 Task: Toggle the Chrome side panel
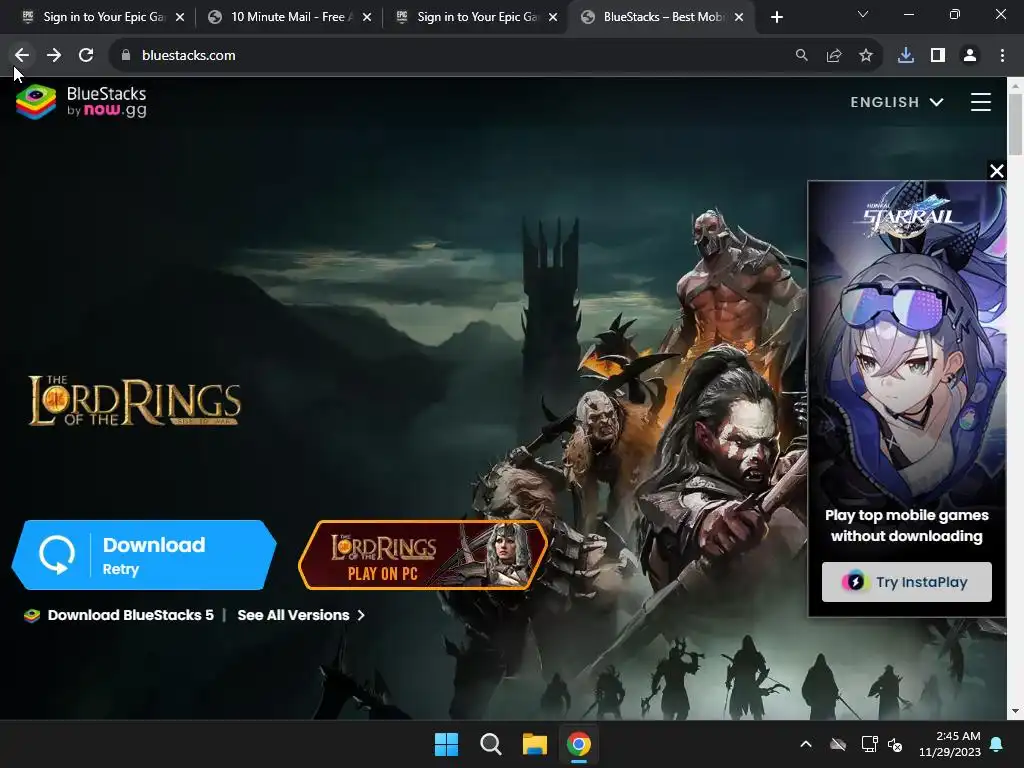pyautogui.click(x=938, y=56)
